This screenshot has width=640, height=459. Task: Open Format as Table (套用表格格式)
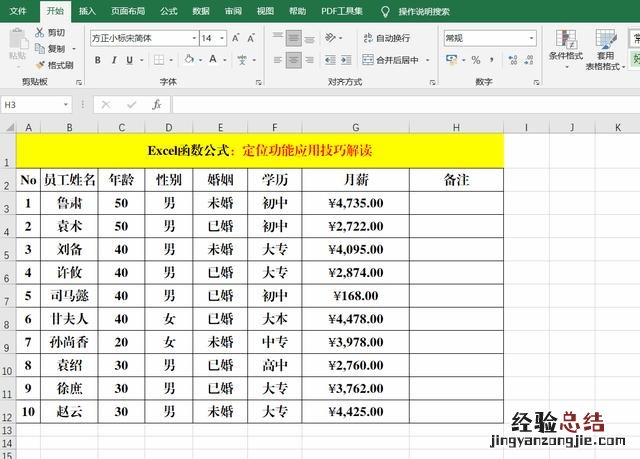pos(605,49)
